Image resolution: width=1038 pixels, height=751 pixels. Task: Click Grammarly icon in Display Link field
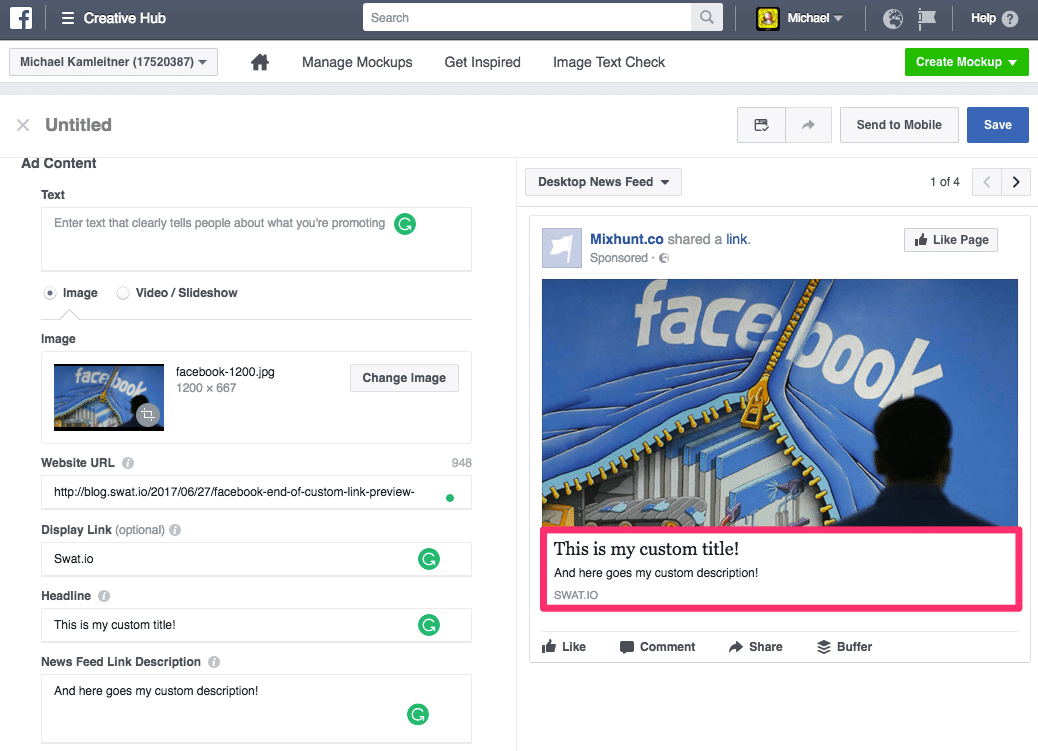[429, 559]
